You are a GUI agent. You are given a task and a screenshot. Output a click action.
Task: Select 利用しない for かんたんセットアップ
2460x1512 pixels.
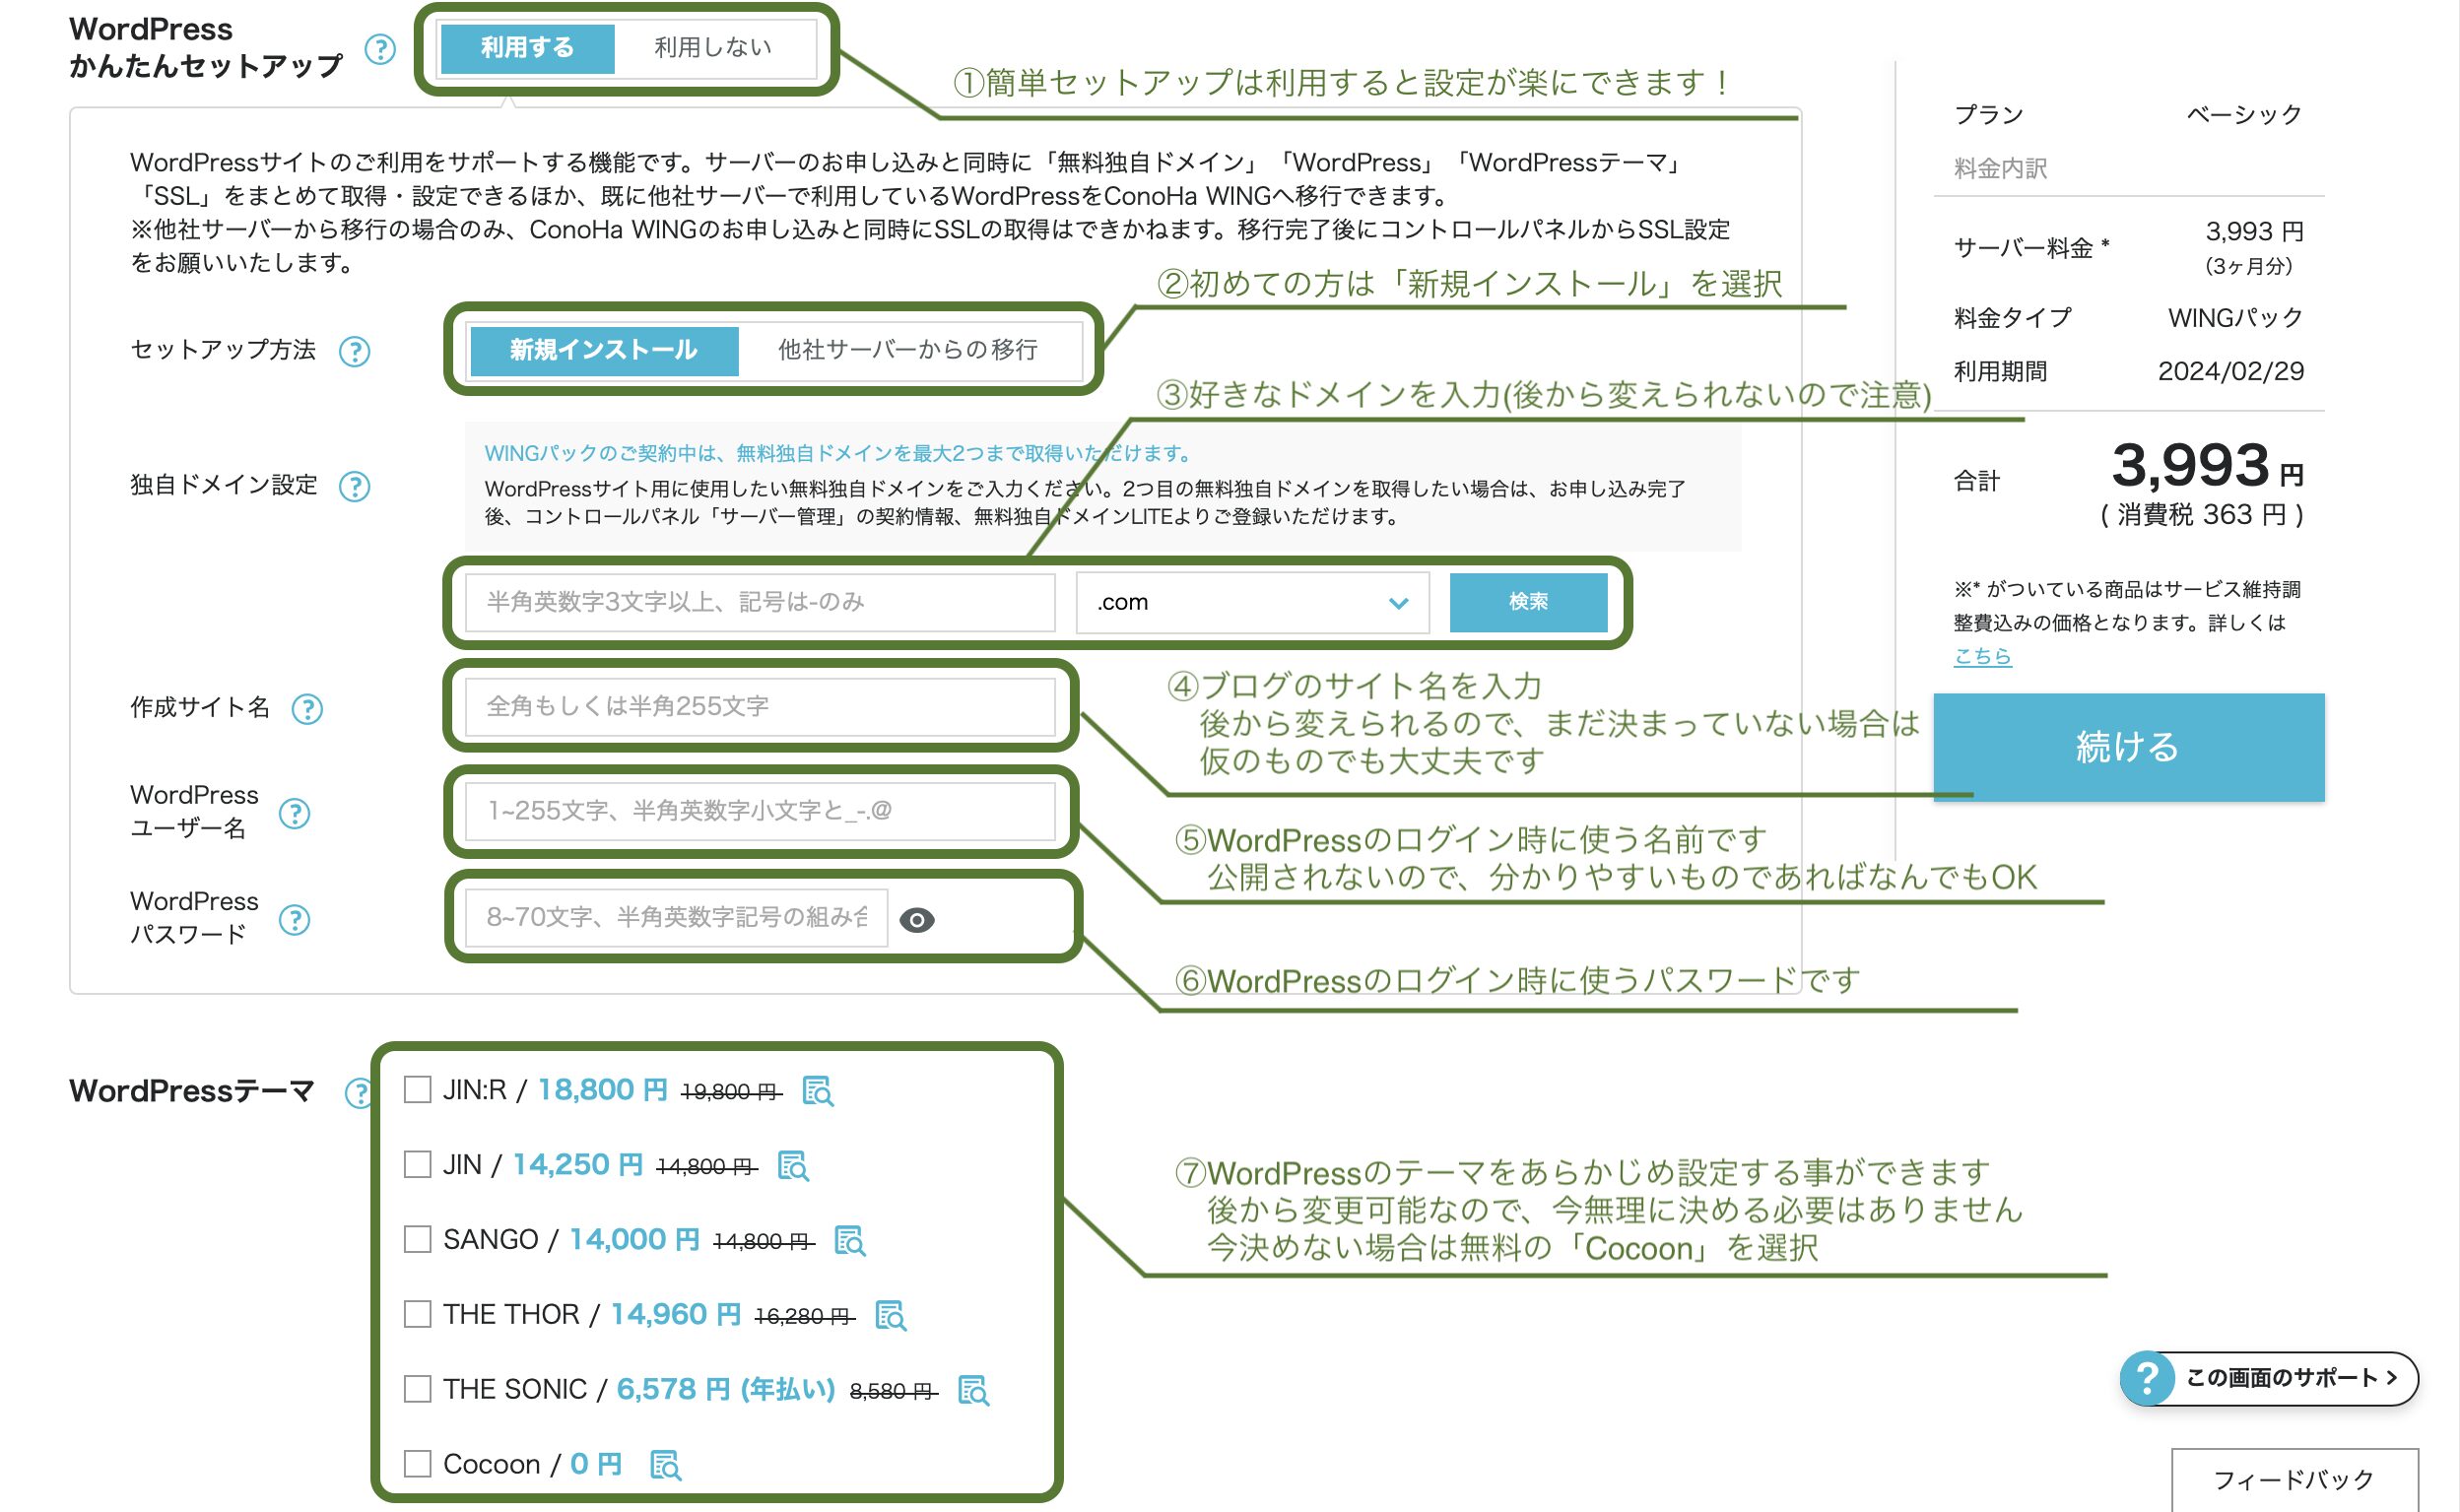pos(714,48)
